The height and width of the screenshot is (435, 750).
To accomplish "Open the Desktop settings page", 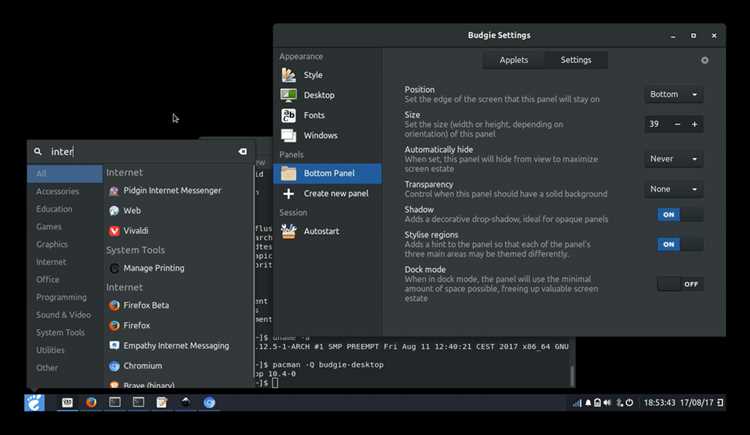I will (x=328, y=95).
